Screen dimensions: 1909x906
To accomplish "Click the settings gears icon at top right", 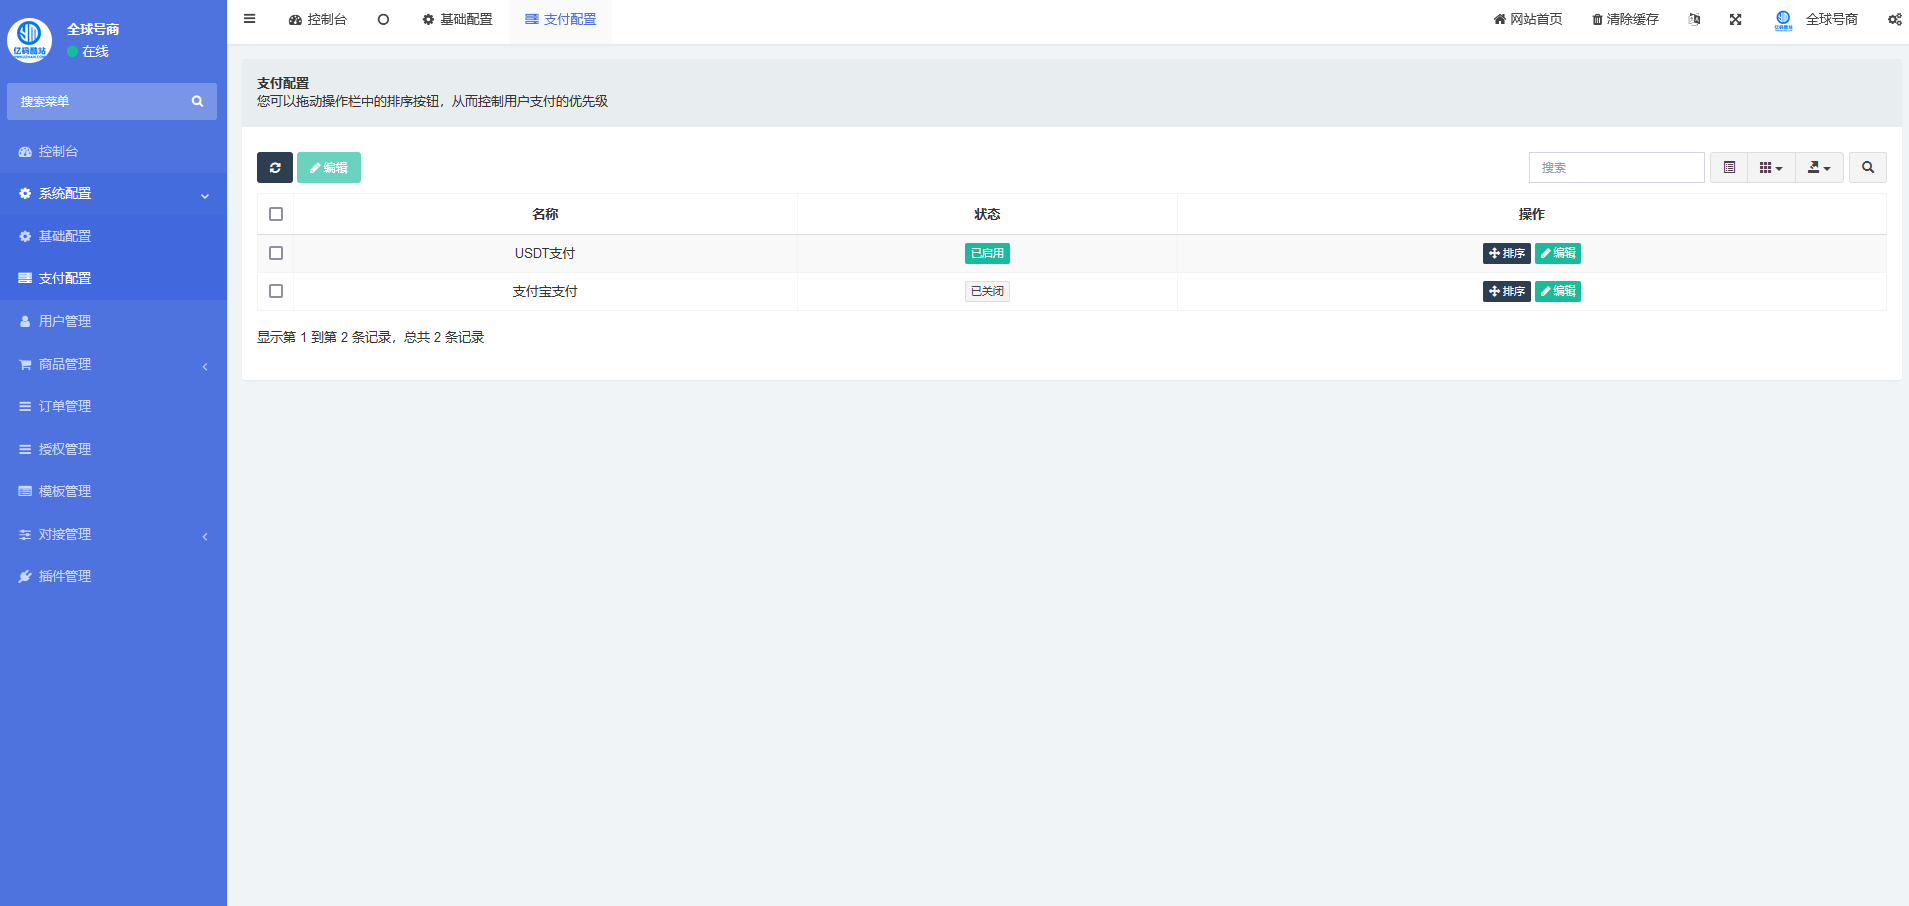I will (x=1894, y=19).
